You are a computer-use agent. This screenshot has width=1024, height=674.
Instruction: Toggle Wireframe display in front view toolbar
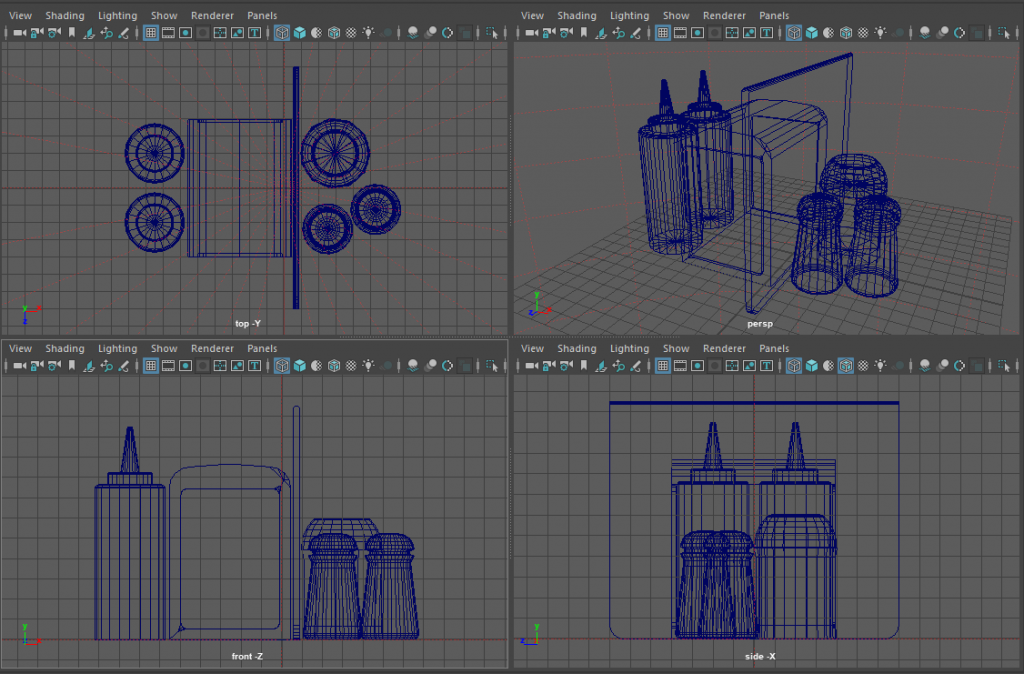tap(282, 366)
